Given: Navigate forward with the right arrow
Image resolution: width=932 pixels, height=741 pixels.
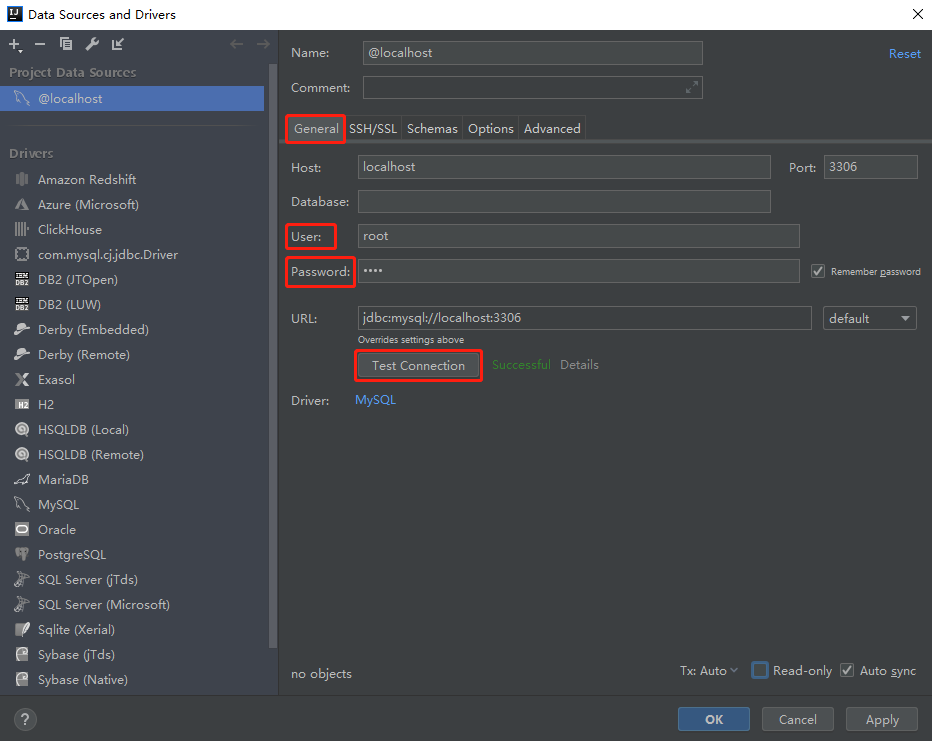Looking at the screenshot, I should click(263, 44).
